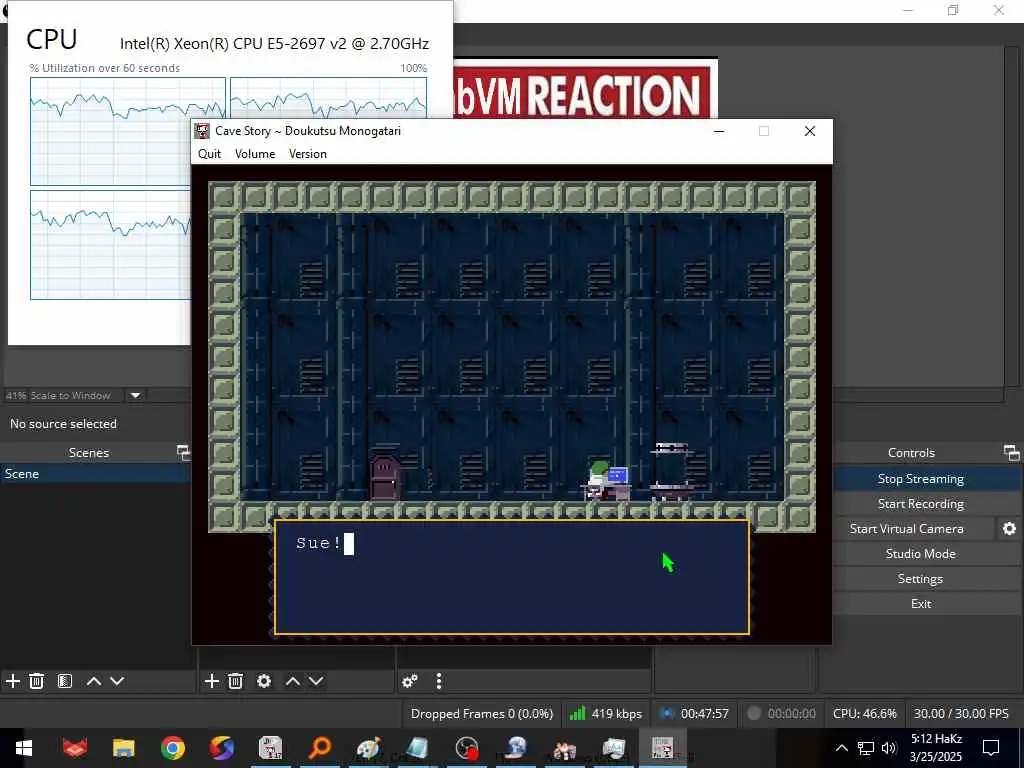Move source down with Sources down arrow
1024x768 pixels.
(316, 681)
